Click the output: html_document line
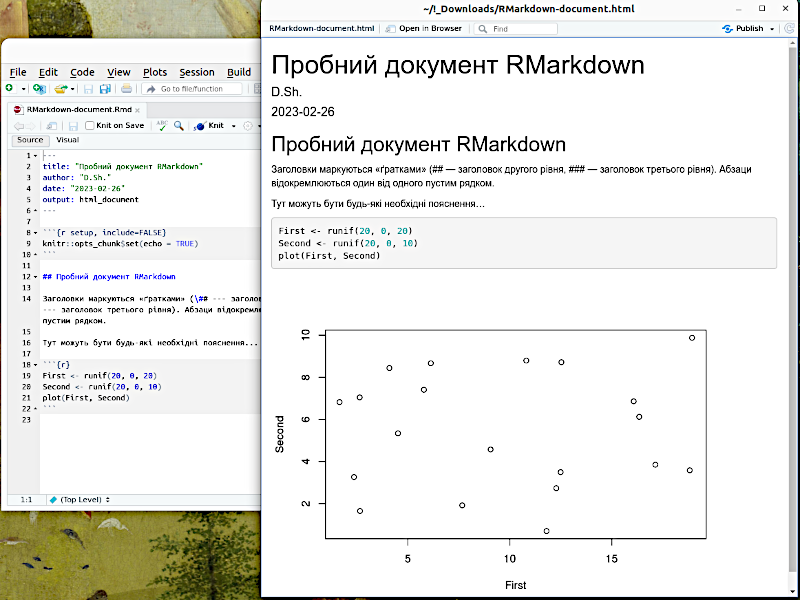800x600 pixels. [90, 199]
